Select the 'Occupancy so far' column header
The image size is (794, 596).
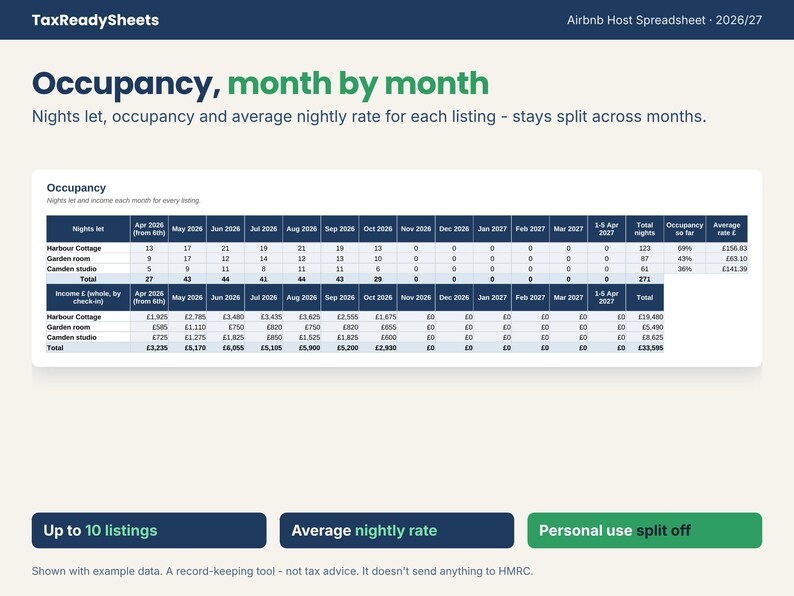(x=684, y=229)
